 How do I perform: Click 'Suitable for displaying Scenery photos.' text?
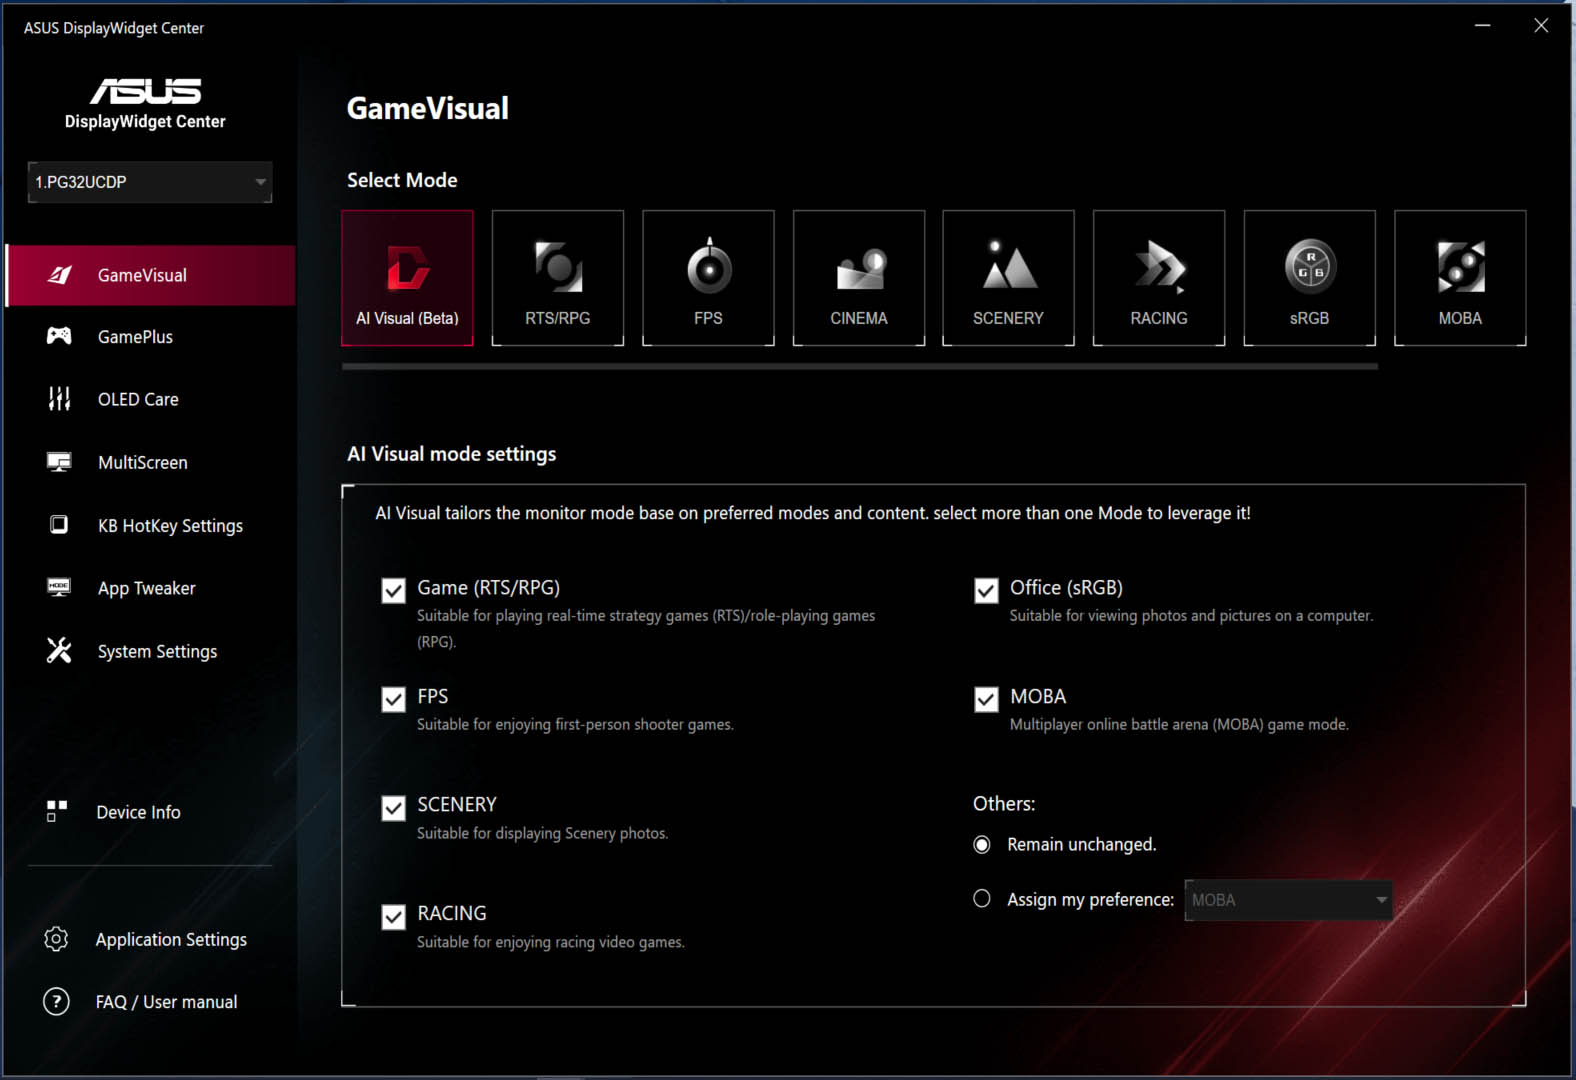point(542,833)
